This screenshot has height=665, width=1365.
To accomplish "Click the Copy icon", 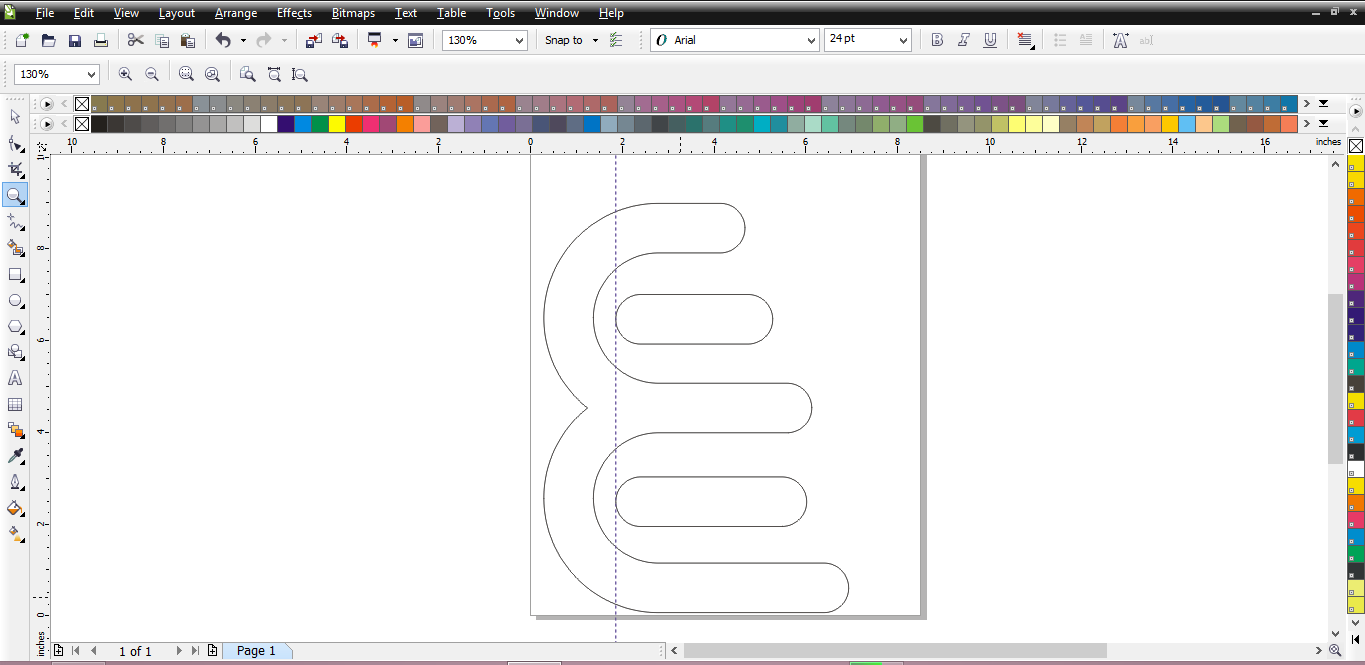I will (x=162, y=40).
